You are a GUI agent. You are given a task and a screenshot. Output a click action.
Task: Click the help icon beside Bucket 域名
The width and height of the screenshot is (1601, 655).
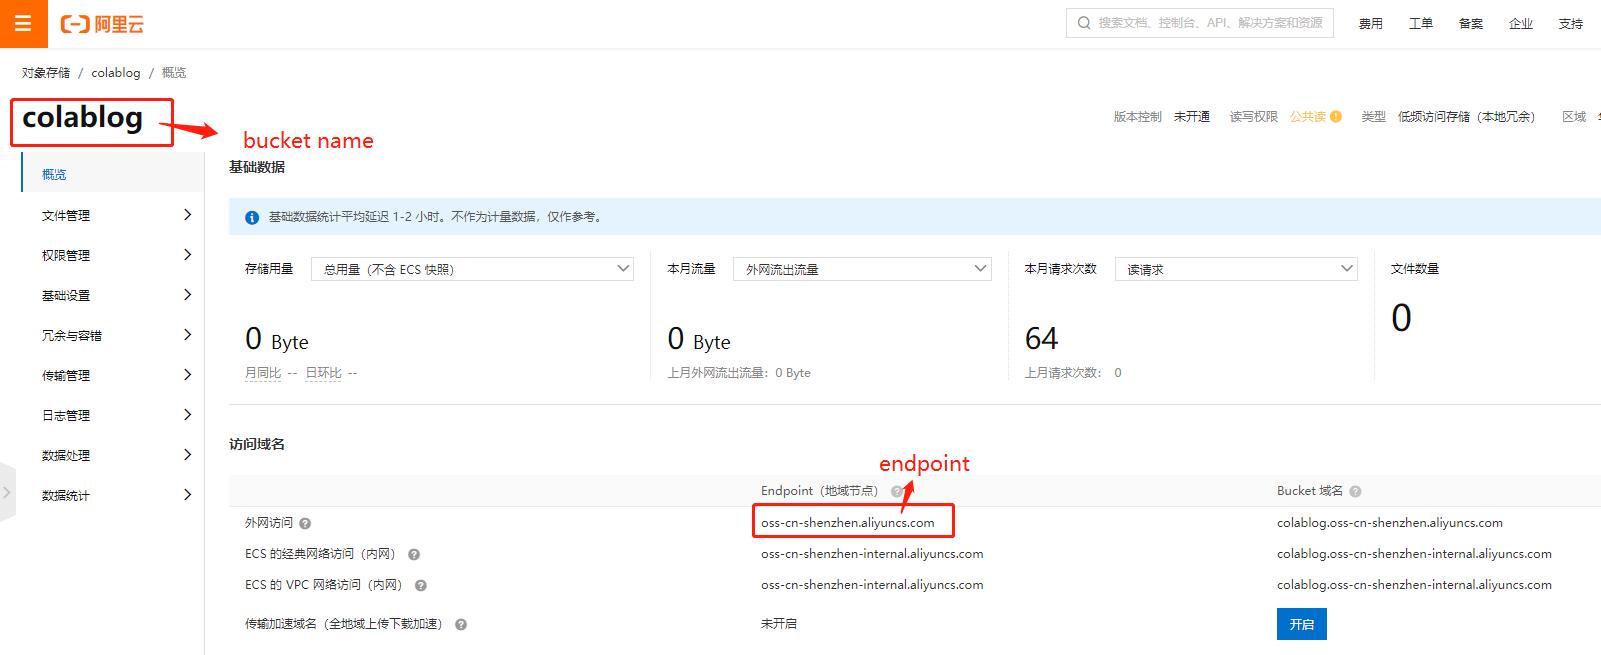point(1355,491)
